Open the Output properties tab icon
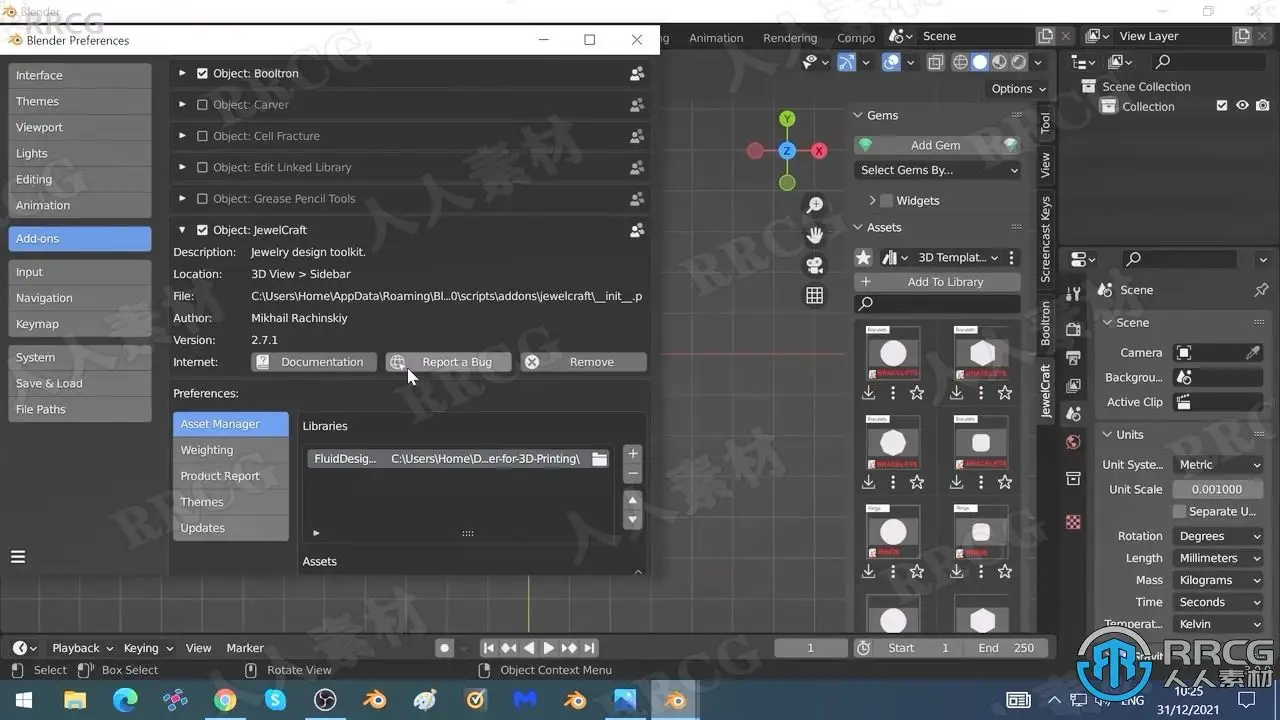 pyautogui.click(x=1073, y=358)
